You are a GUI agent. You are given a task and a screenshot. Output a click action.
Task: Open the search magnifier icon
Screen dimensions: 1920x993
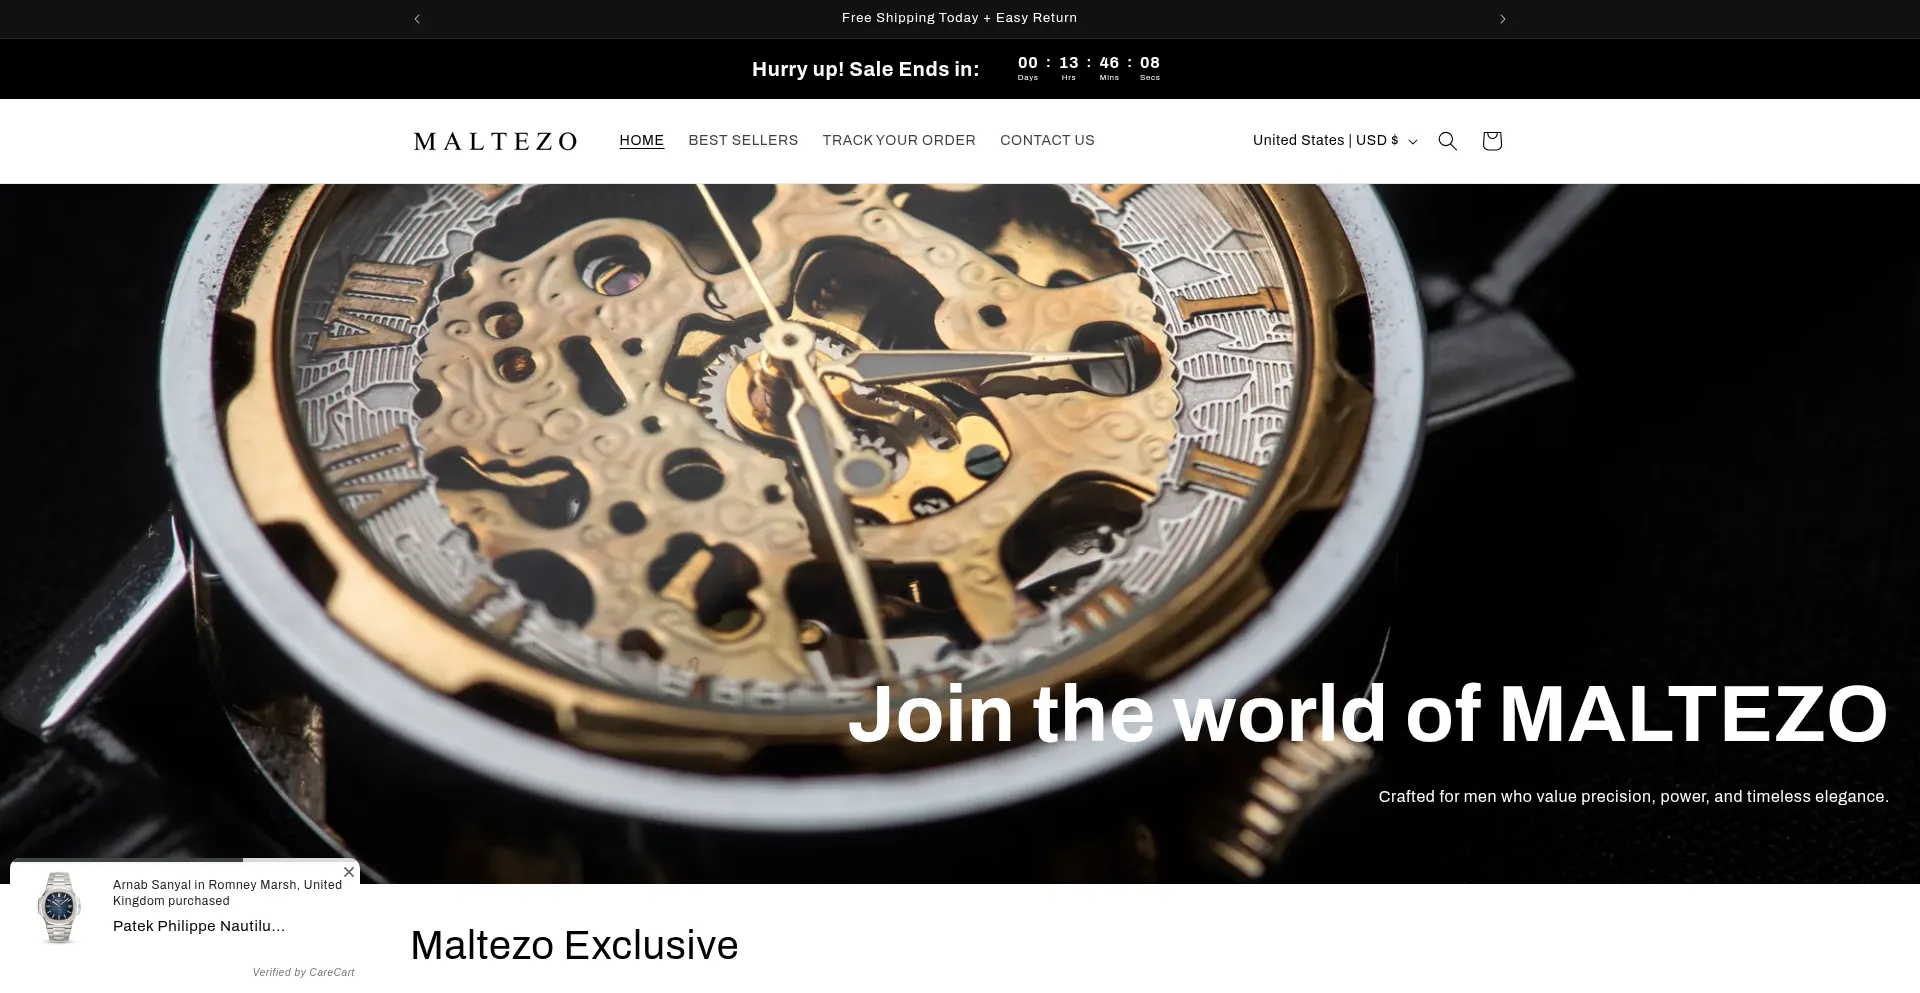coord(1447,141)
